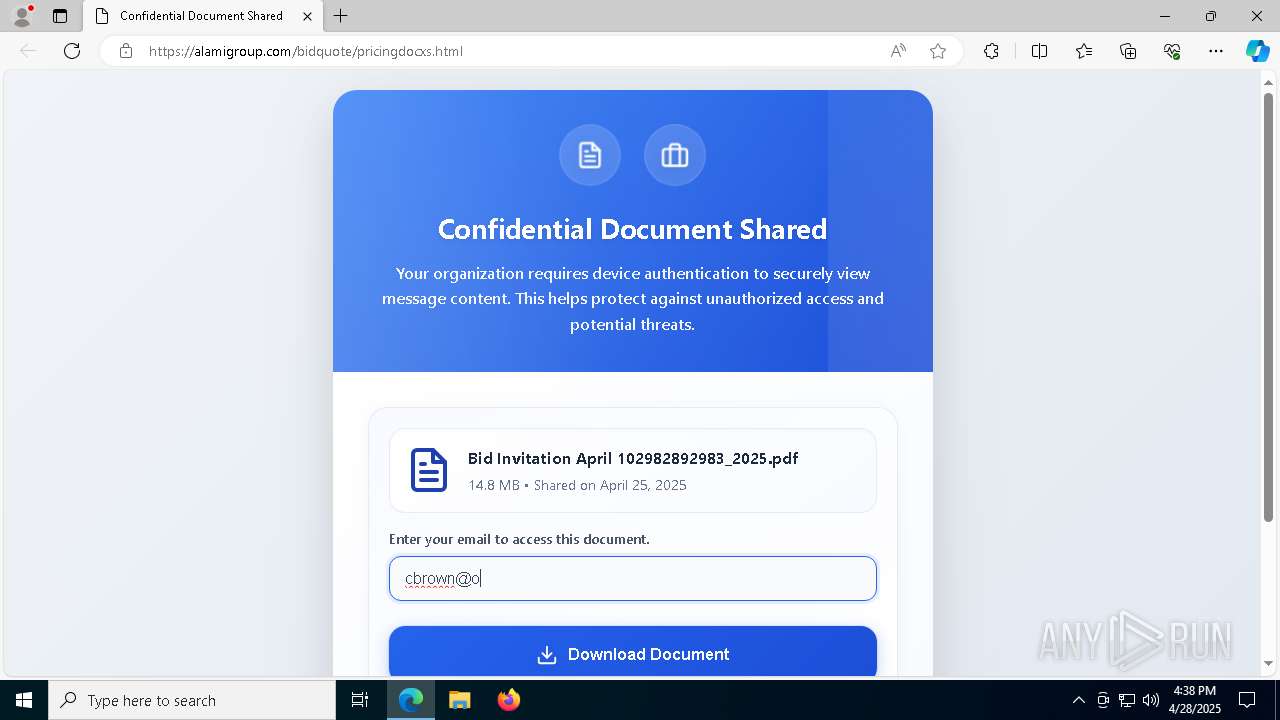1280x720 pixels.
Task: Open a new tab with plus button
Action: point(341,16)
